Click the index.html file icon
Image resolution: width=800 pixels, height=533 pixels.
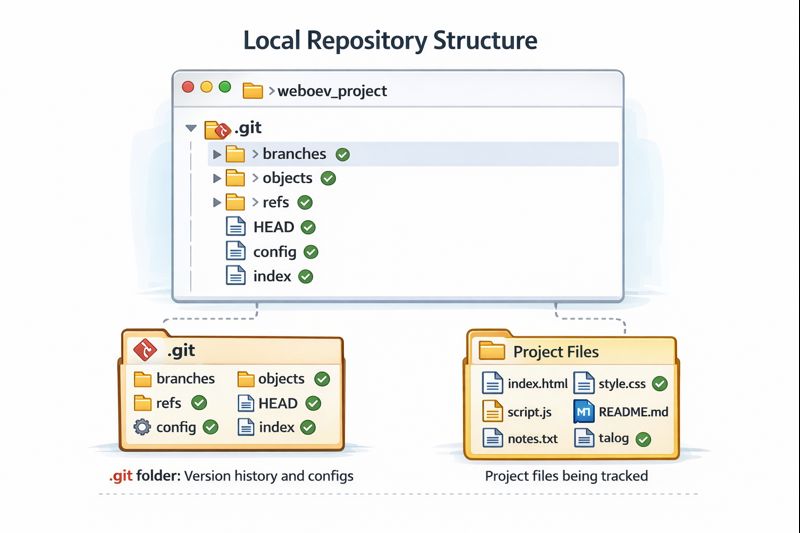(x=492, y=383)
